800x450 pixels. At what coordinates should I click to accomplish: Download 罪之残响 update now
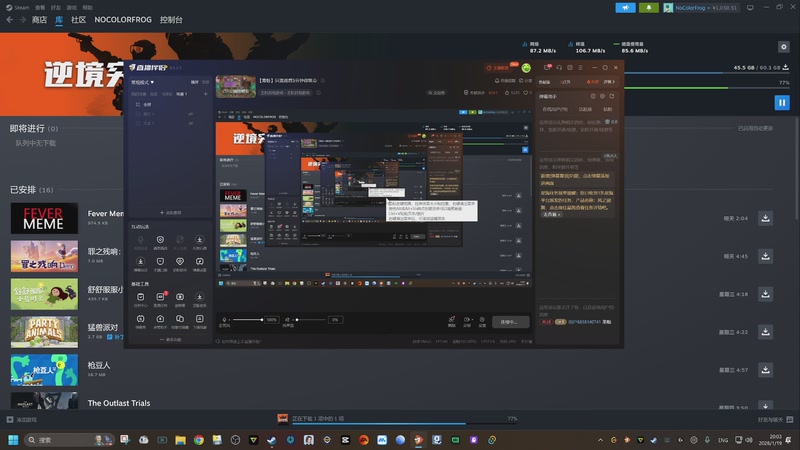(765, 256)
